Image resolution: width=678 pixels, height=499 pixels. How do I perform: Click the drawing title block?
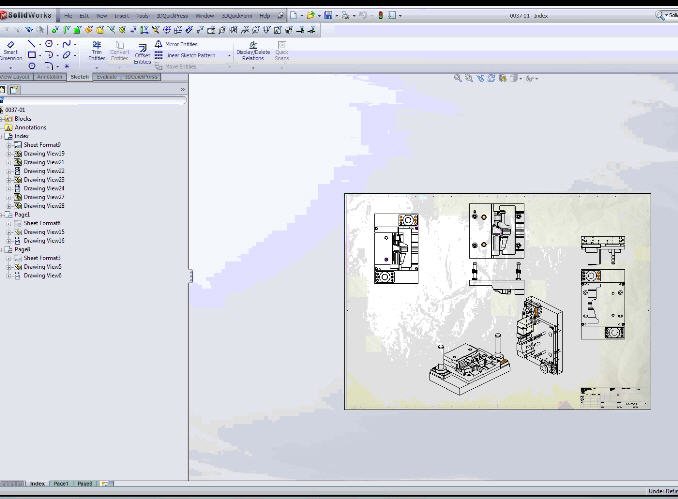coord(614,397)
